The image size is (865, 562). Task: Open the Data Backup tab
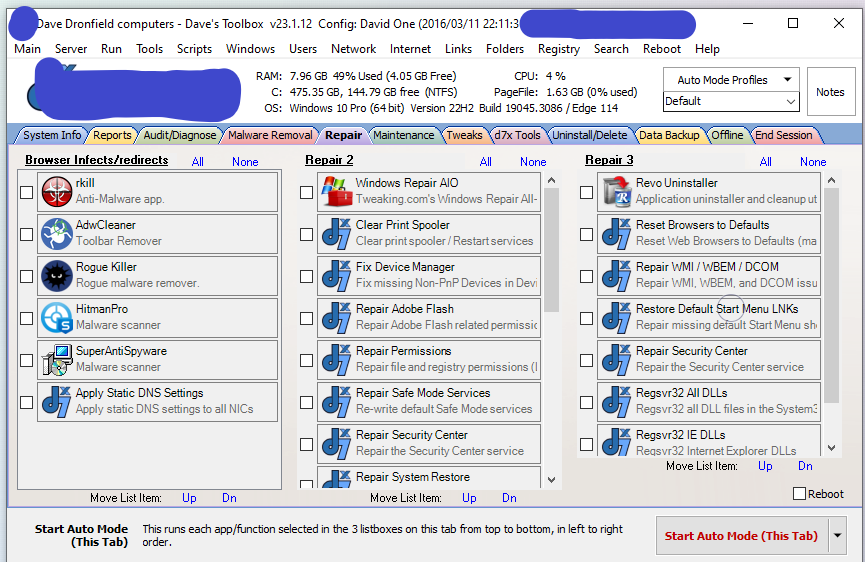[x=669, y=135]
